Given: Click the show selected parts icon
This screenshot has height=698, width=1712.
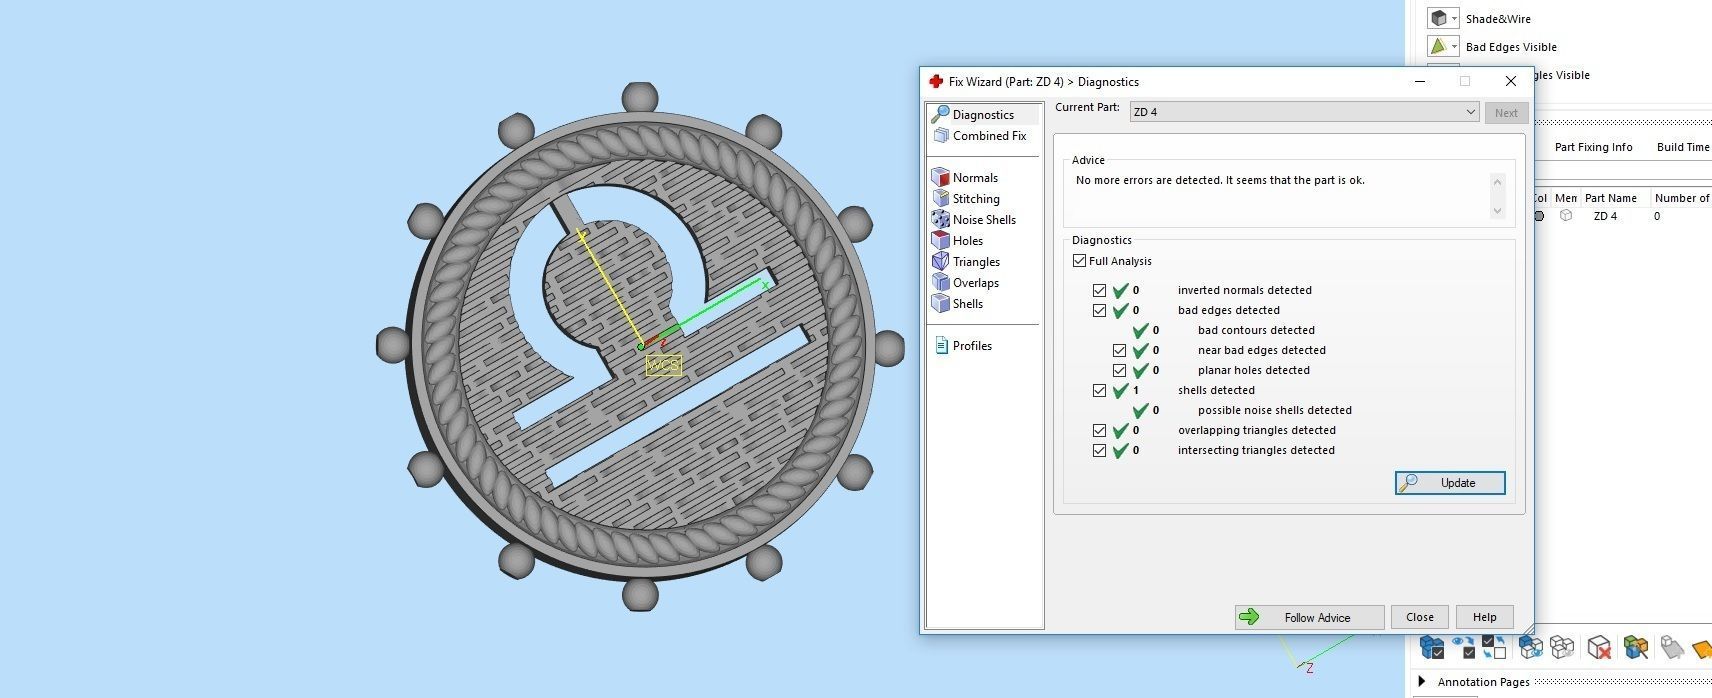Looking at the screenshot, I should coord(1530,648).
